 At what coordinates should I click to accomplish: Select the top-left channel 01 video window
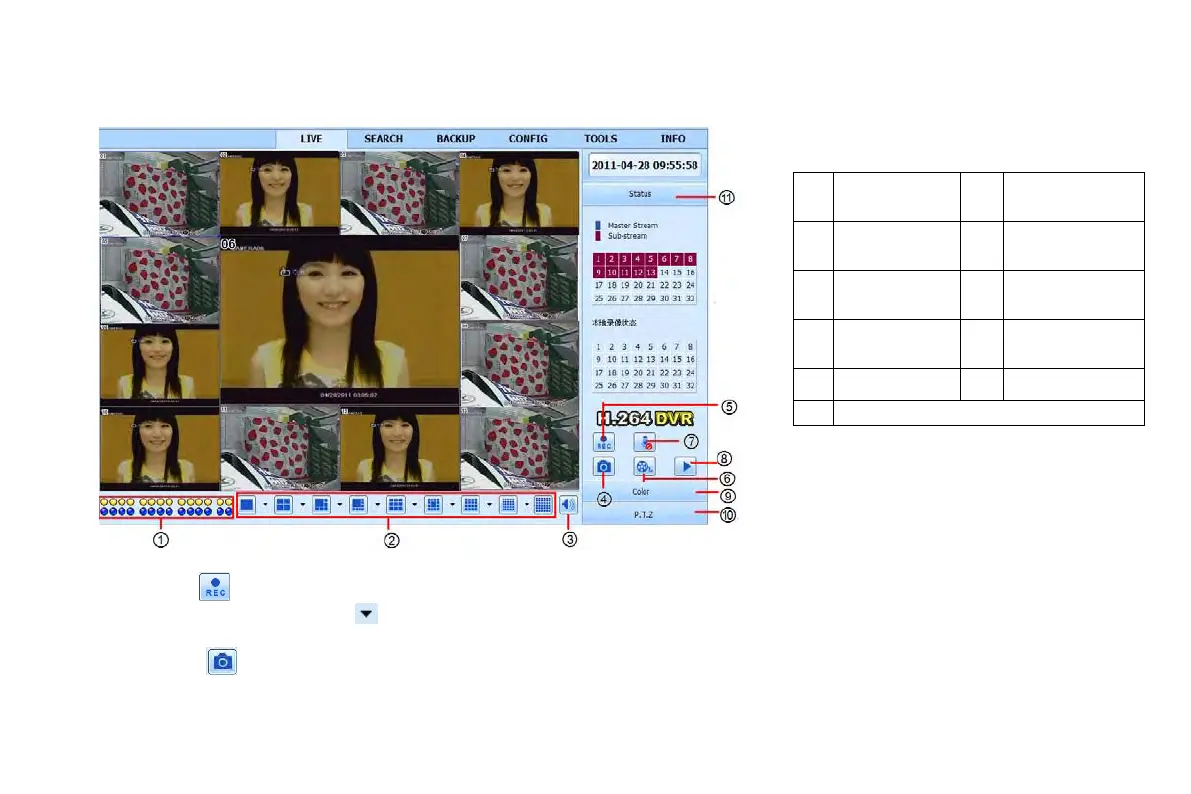160,193
